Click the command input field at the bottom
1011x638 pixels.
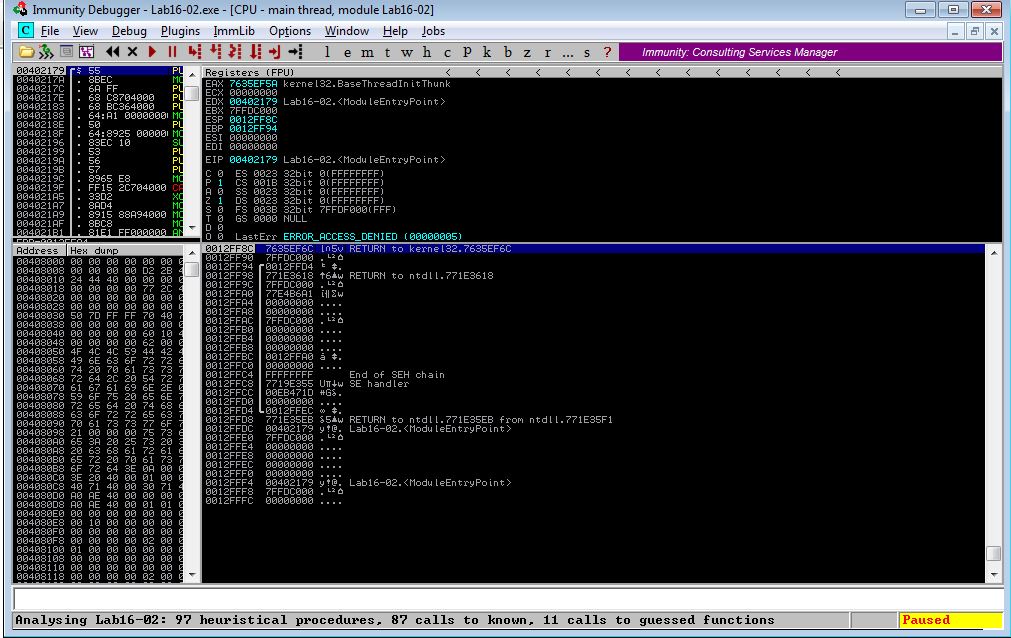point(507,599)
